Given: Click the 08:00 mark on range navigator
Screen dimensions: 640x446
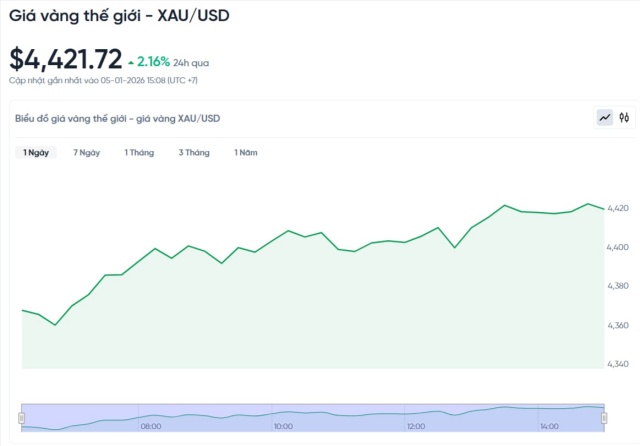Looking at the screenshot, I should pyautogui.click(x=151, y=426).
